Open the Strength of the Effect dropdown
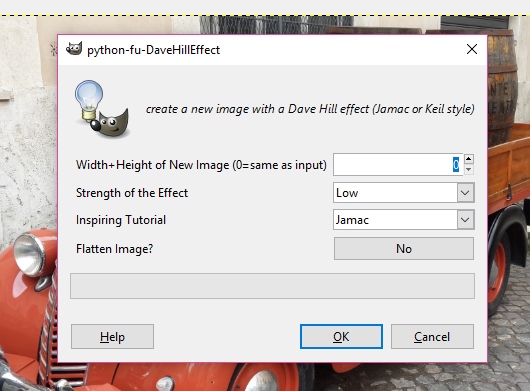This screenshot has height=391, width=530. [404, 193]
